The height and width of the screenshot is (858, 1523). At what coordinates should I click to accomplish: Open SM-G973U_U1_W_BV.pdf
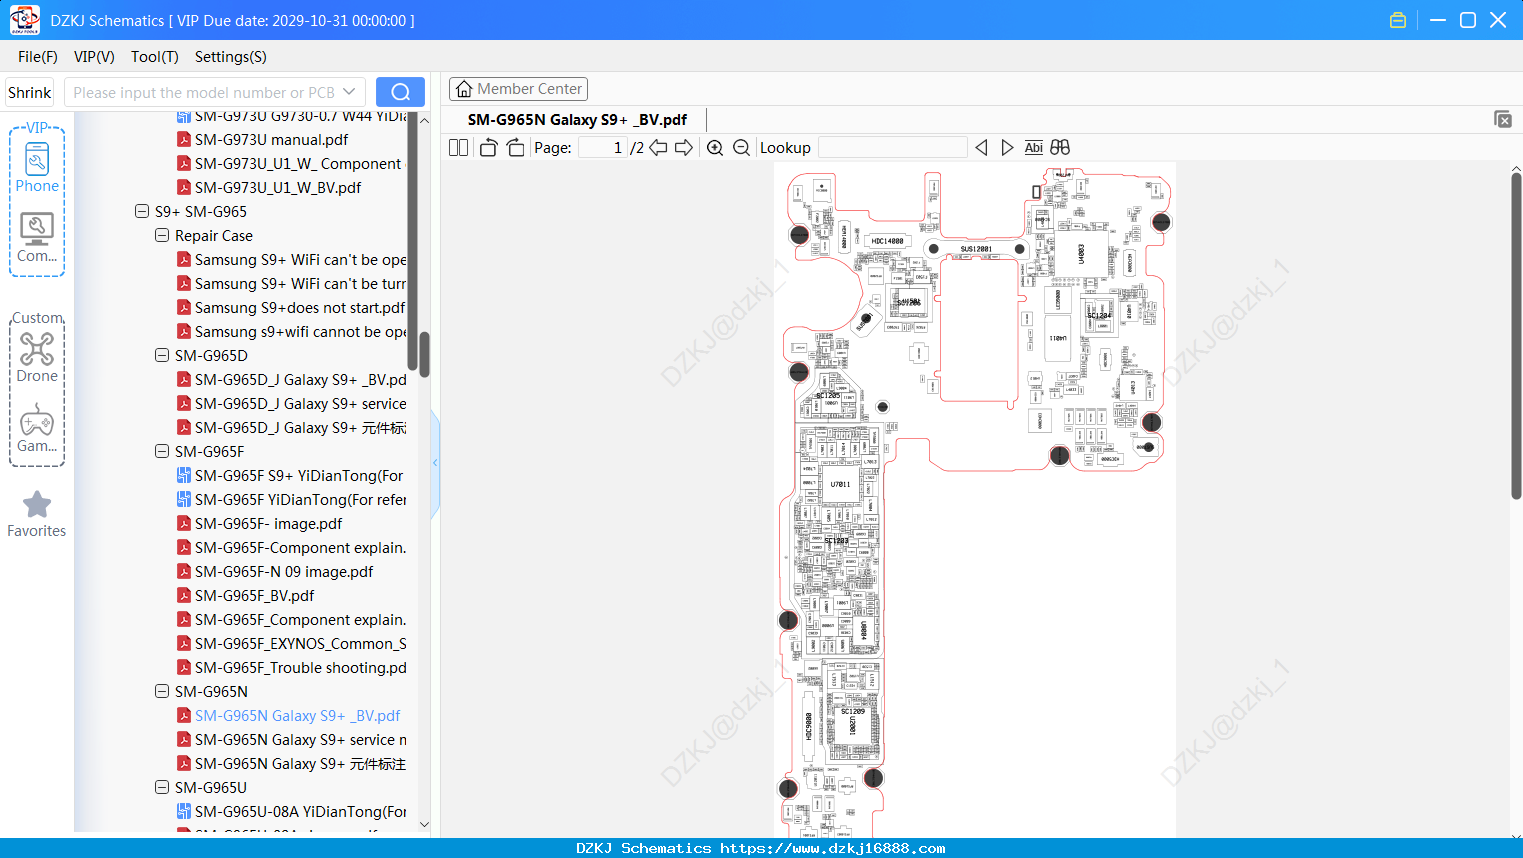278,188
